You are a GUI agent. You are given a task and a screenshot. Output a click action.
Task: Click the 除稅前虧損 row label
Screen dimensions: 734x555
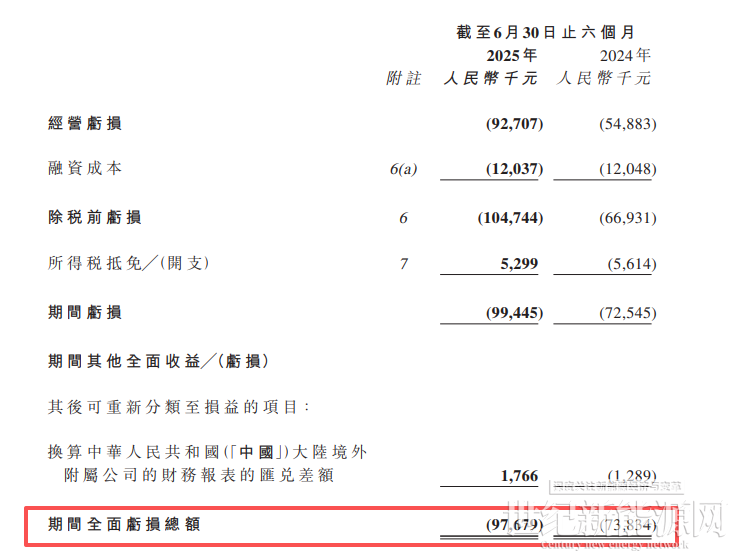coord(94,217)
